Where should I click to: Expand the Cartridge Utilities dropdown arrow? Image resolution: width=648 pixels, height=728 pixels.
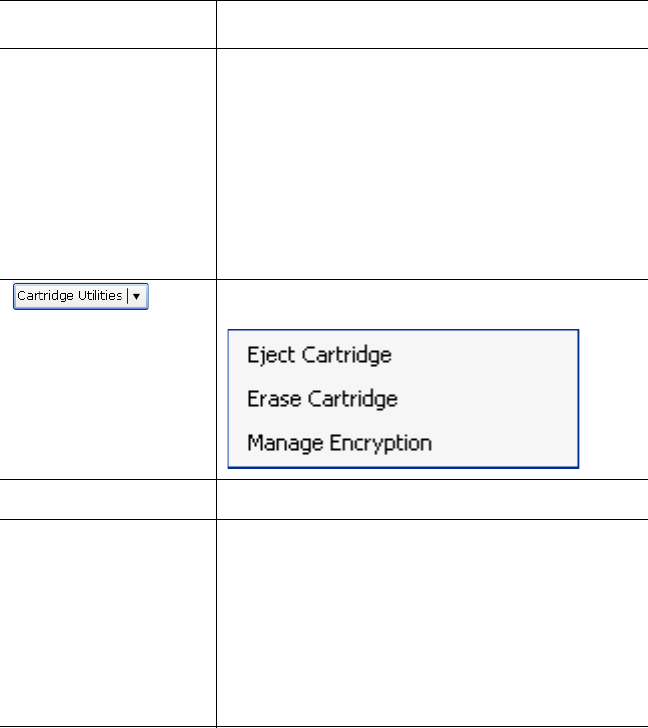point(137,296)
